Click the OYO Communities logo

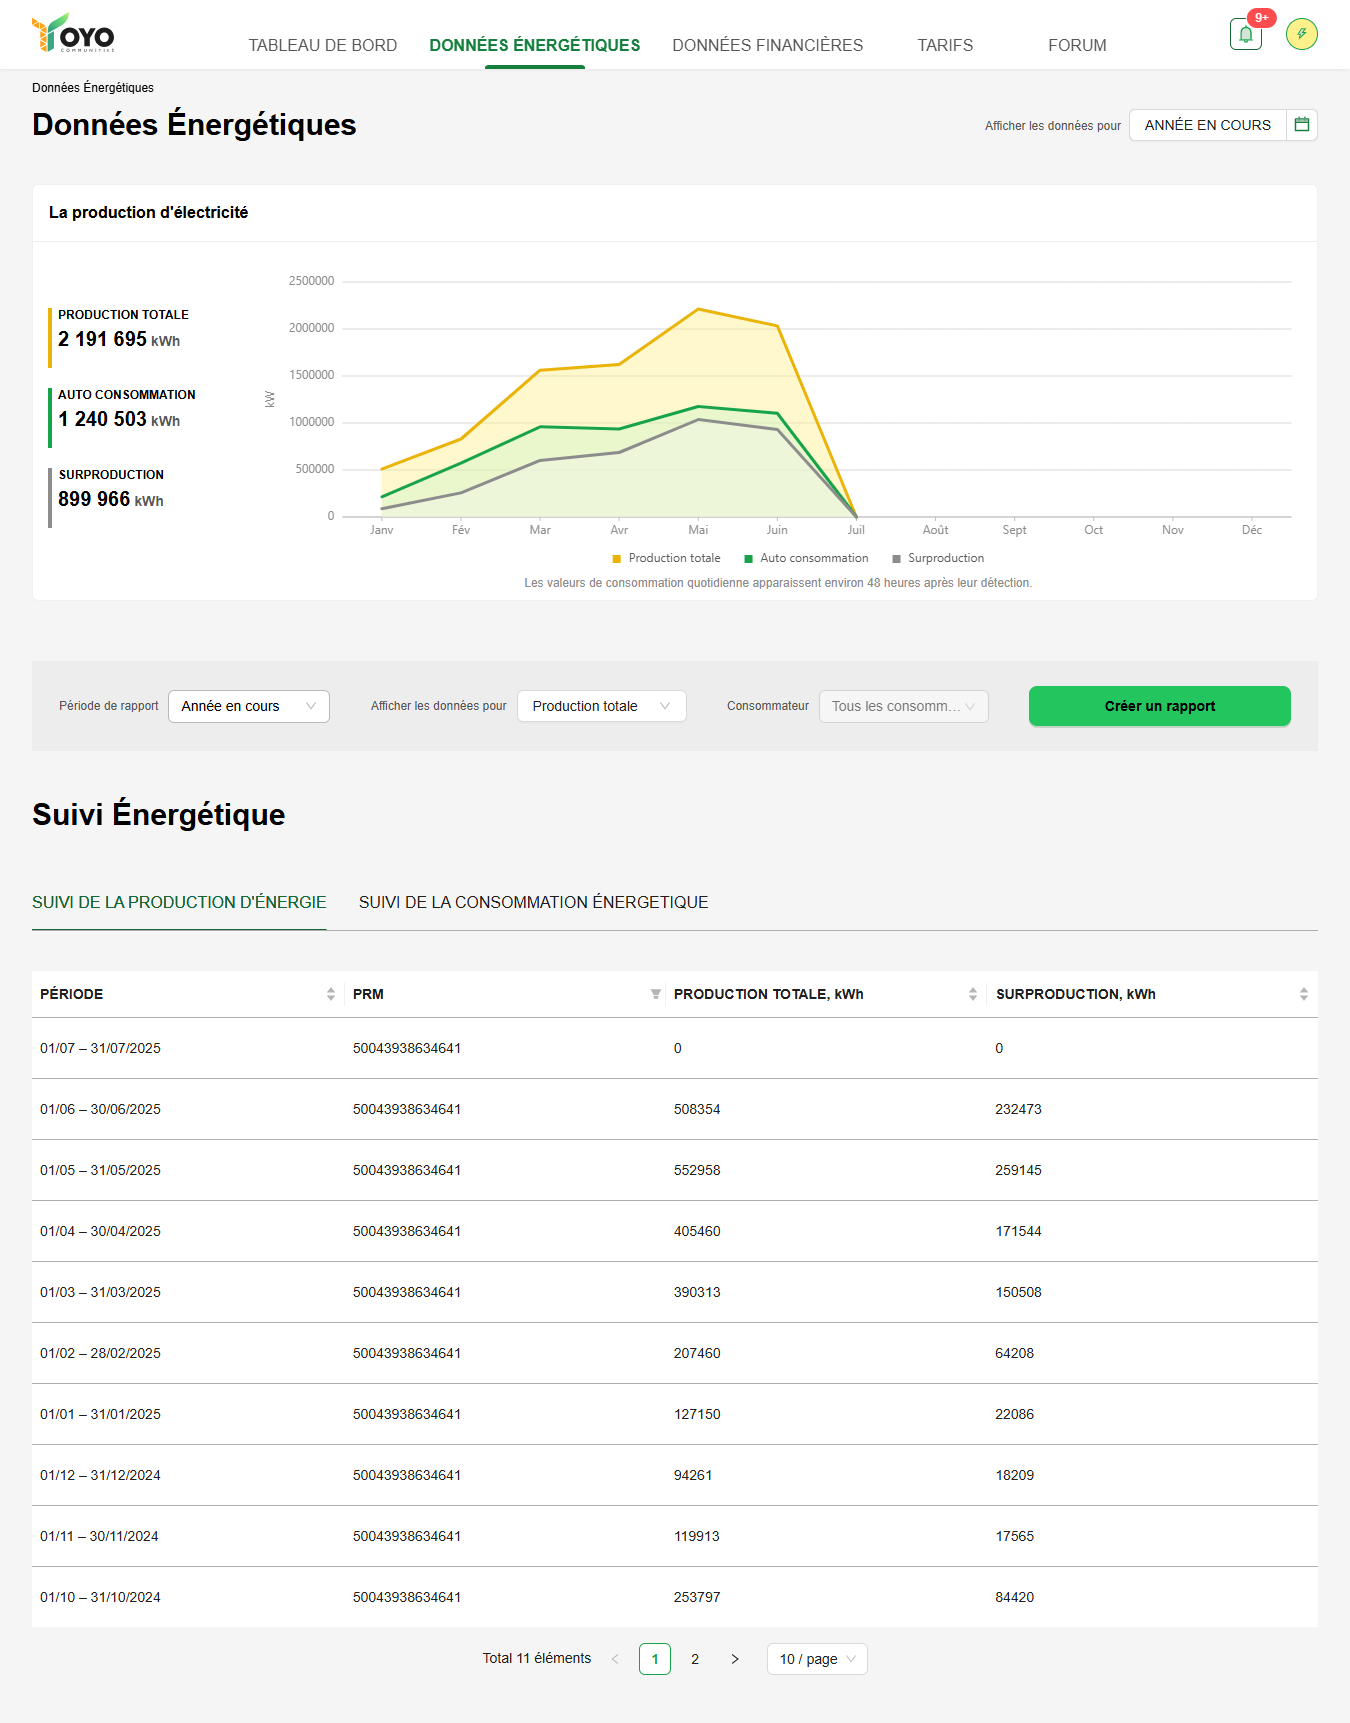73,34
